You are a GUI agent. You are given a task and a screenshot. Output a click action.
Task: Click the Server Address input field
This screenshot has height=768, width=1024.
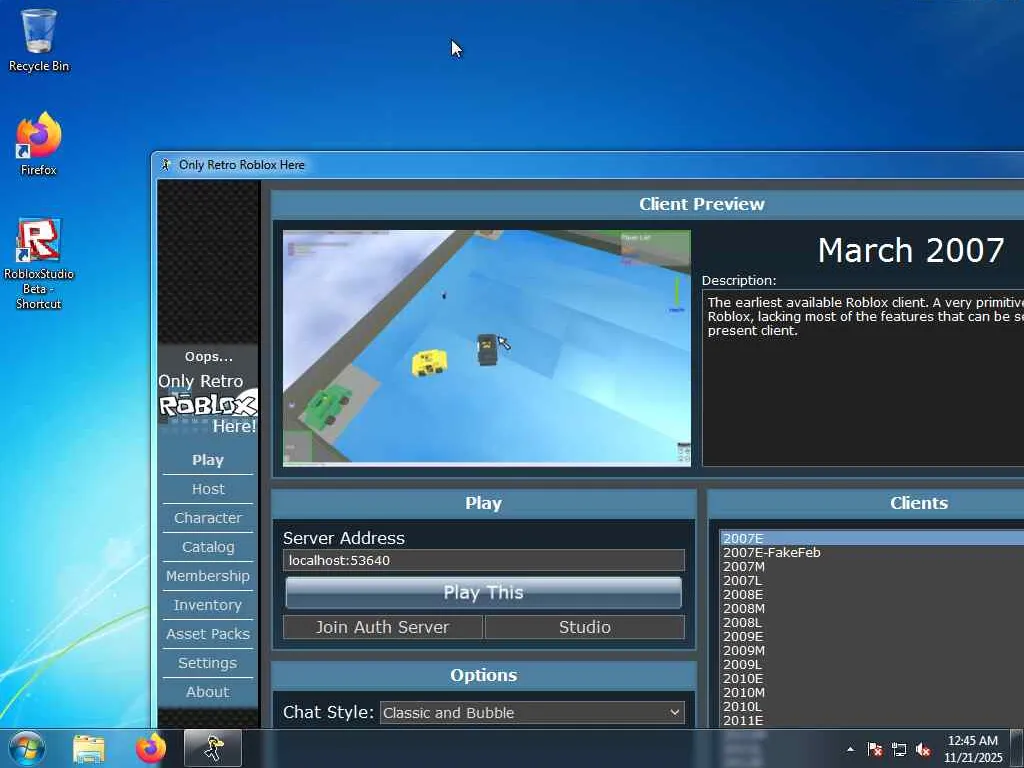click(484, 560)
